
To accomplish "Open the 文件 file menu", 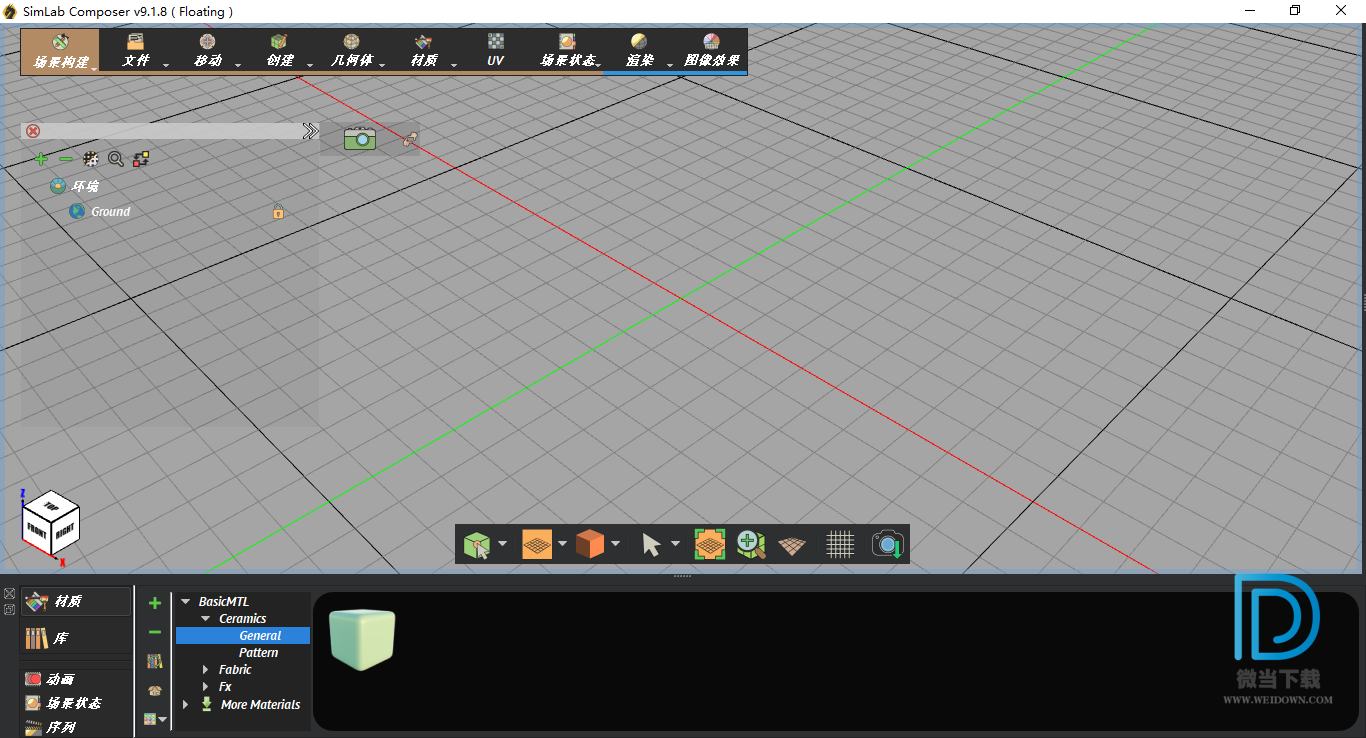I will point(136,51).
